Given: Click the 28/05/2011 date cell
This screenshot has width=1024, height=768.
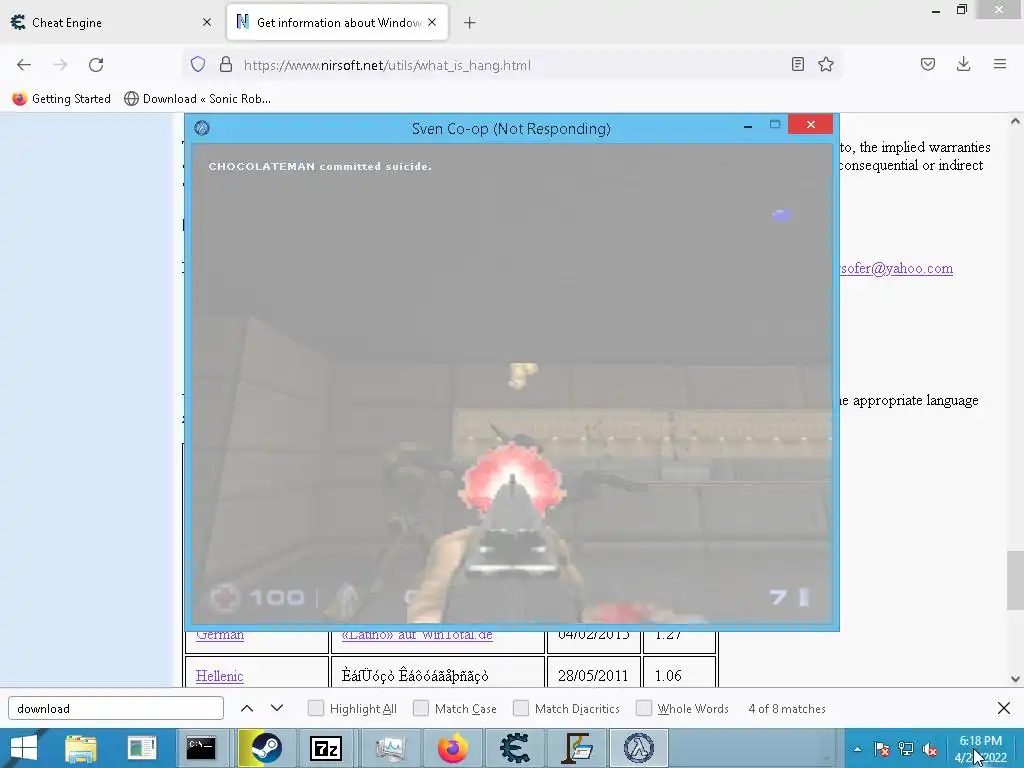Looking at the screenshot, I should click(x=593, y=676).
